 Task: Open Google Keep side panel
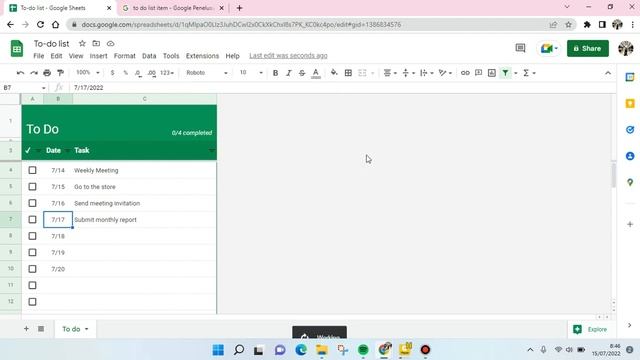[x=630, y=103]
